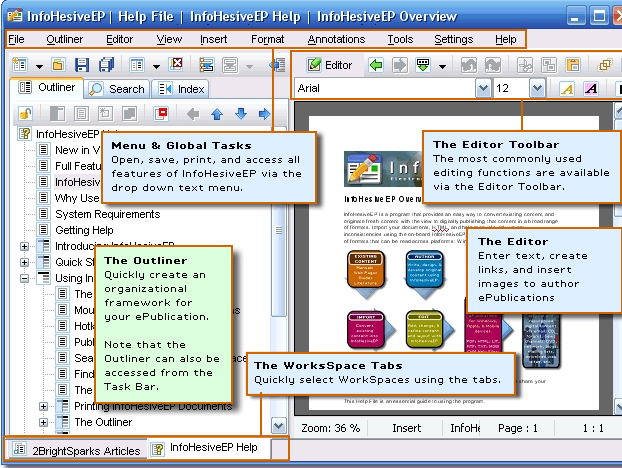Screen dimensions: 622x468
Task: Click the Insert mode status bar entry
Action: pyautogui.click(x=407, y=428)
